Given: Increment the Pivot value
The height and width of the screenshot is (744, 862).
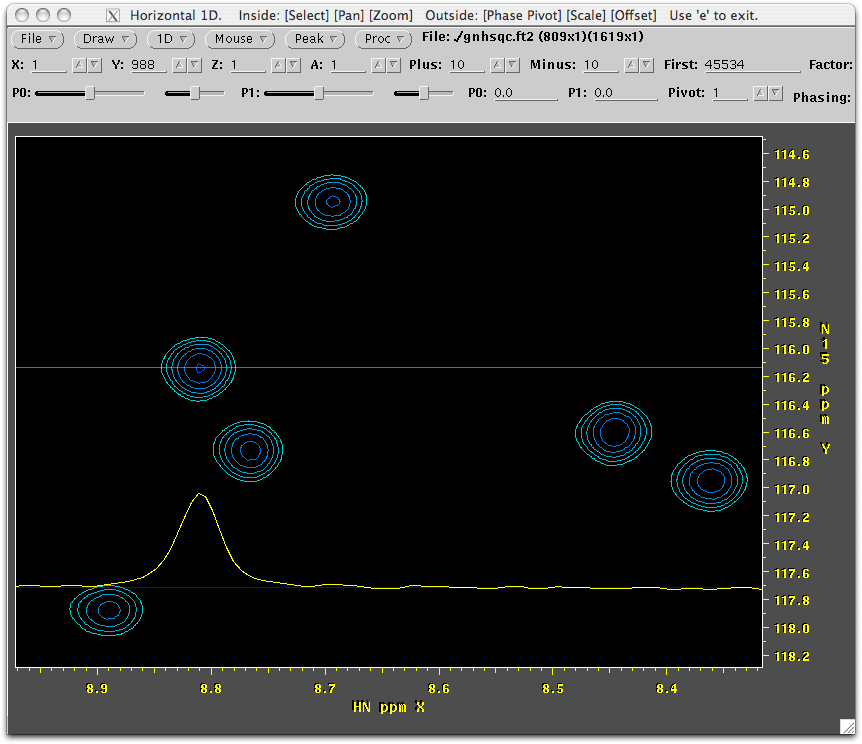Looking at the screenshot, I should click(759, 93).
